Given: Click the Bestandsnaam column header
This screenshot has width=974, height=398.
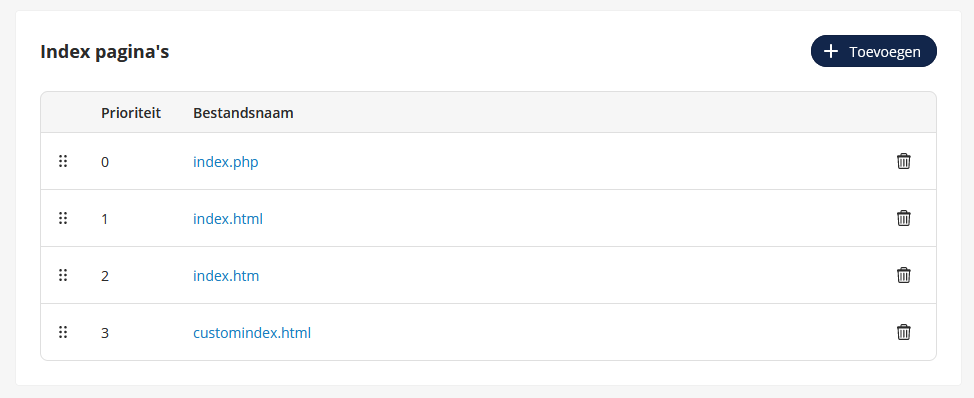Looking at the screenshot, I should point(244,113).
